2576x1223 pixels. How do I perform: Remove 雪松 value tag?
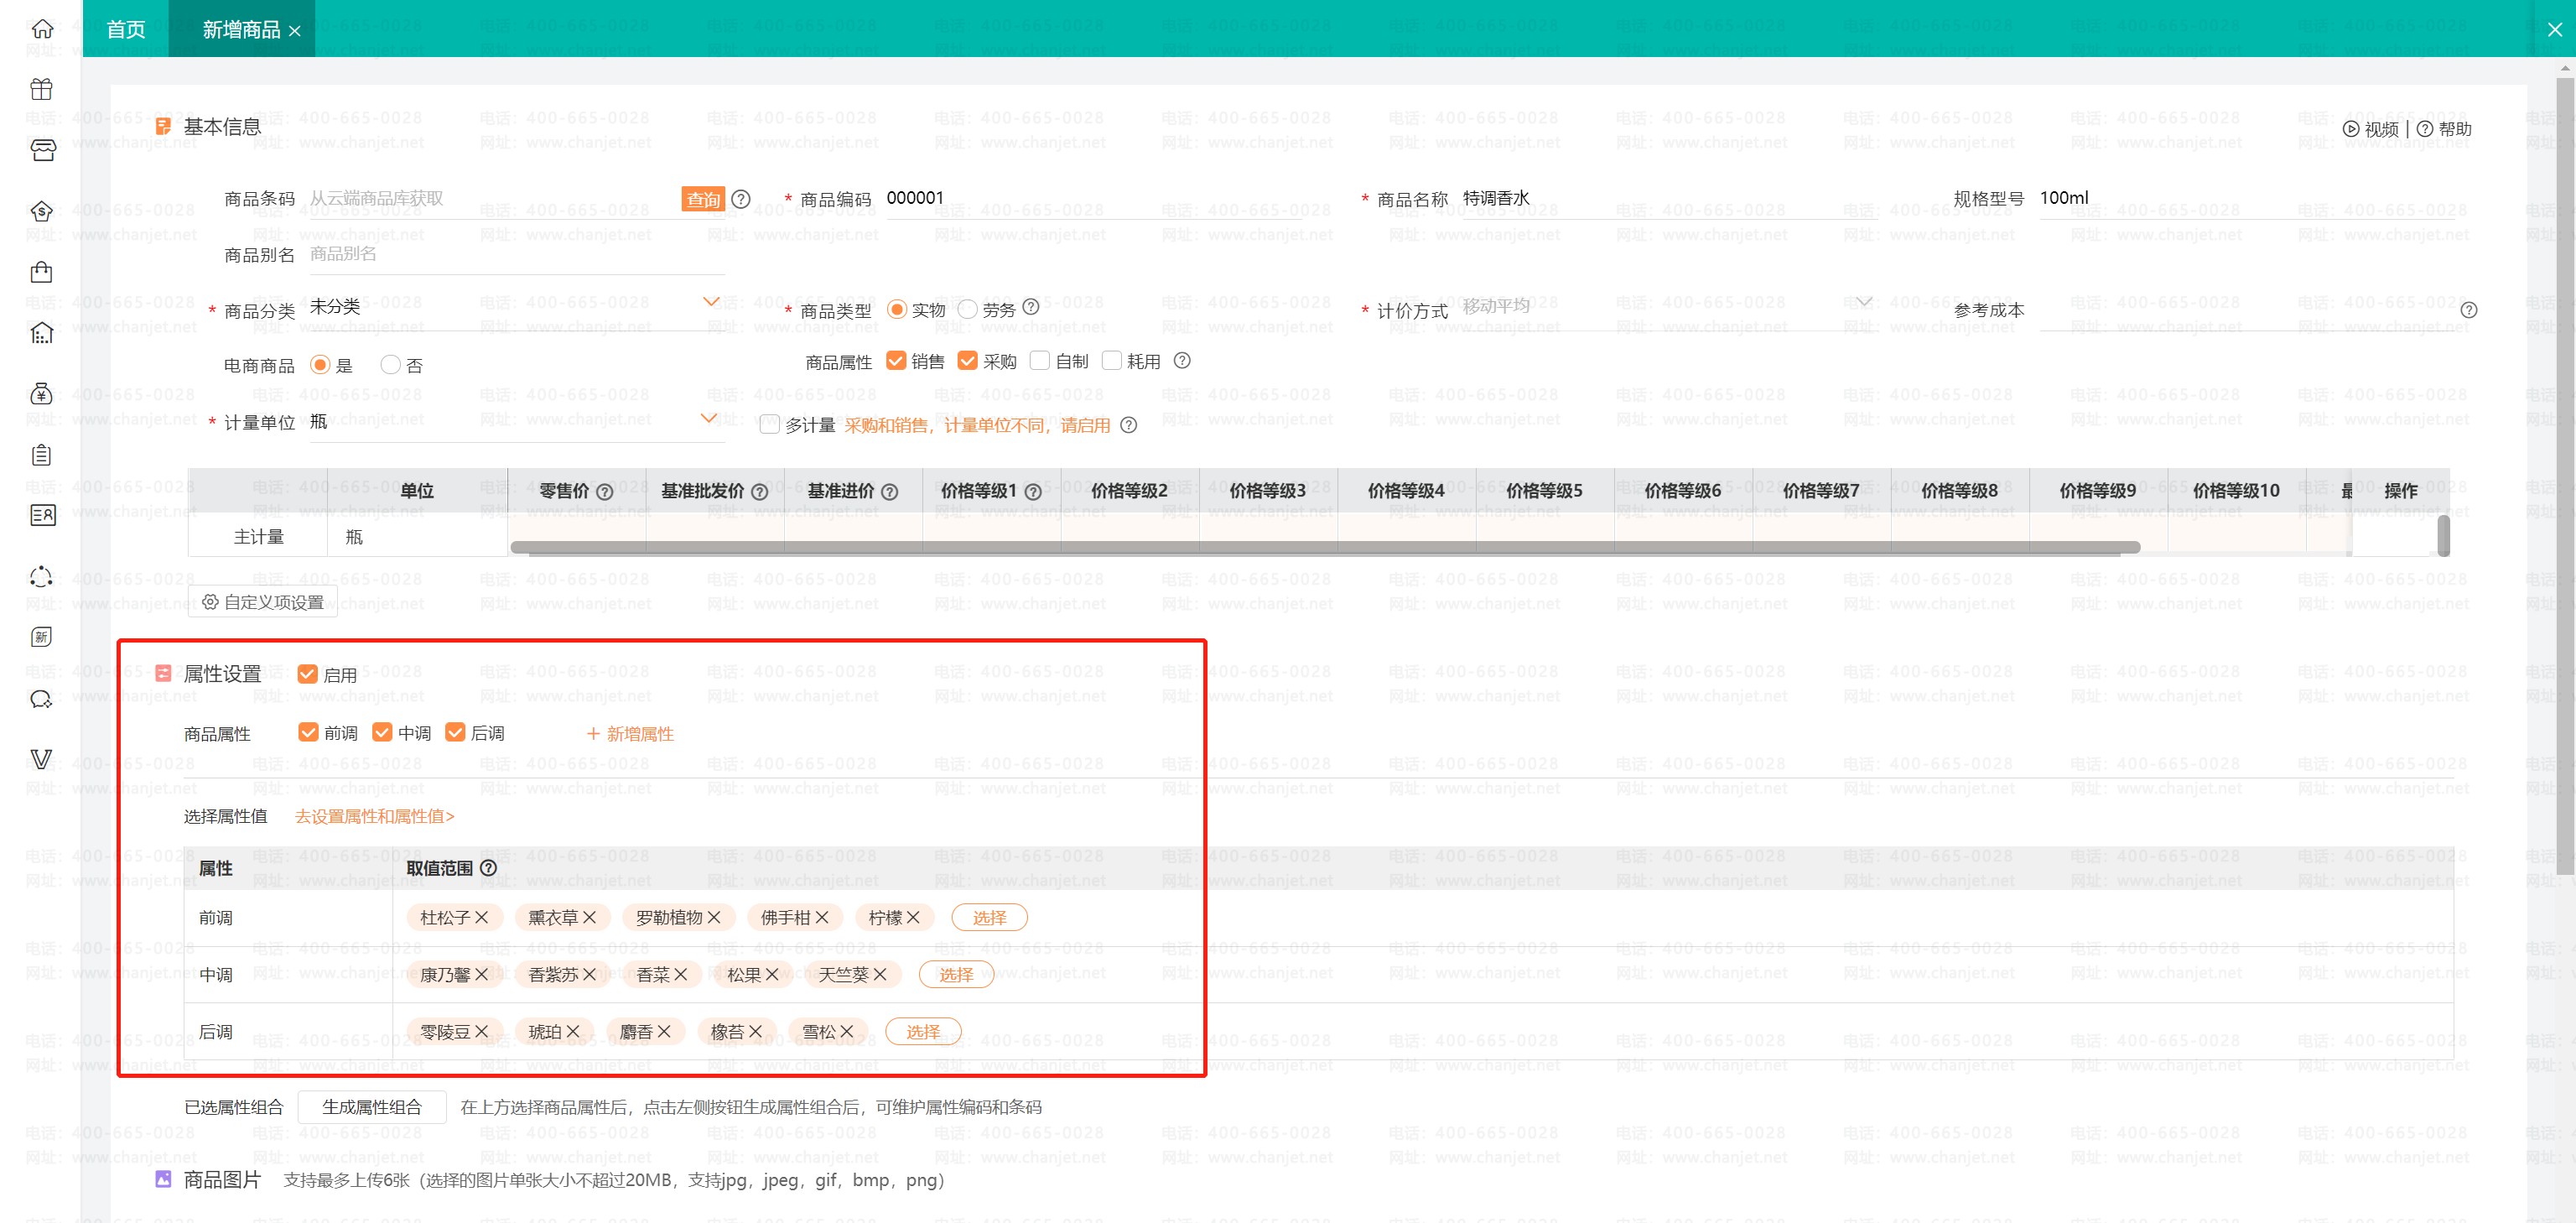click(847, 1031)
